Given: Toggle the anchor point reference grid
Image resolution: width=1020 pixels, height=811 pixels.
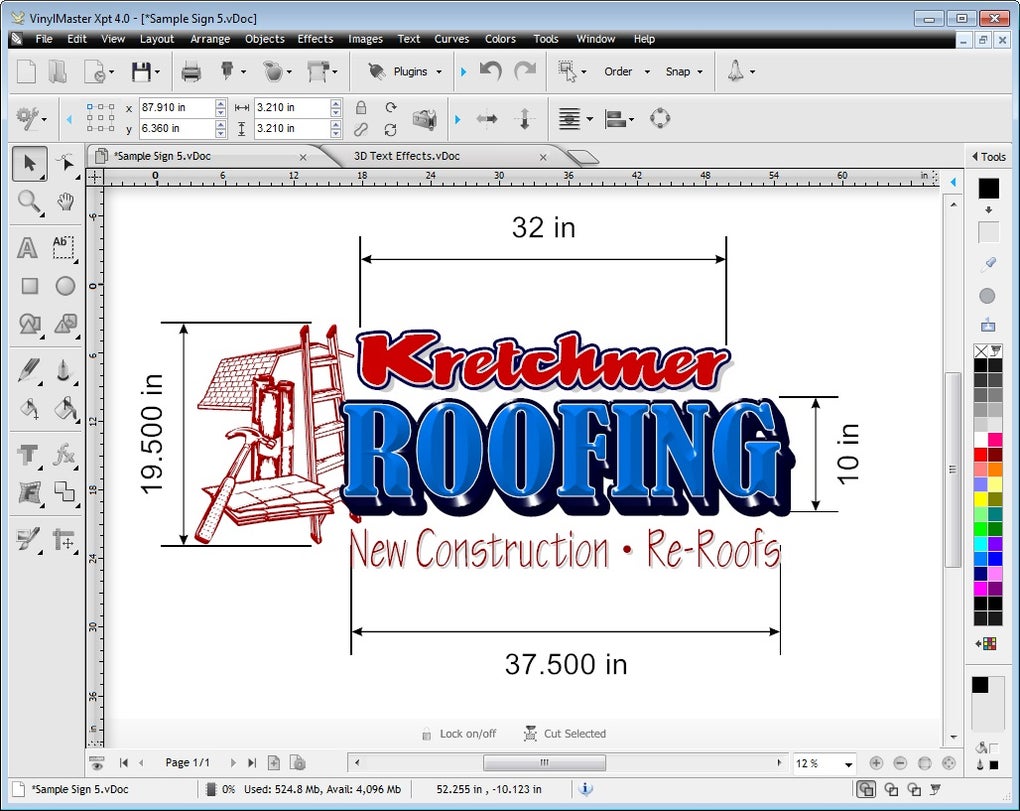Looking at the screenshot, I should click(101, 118).
